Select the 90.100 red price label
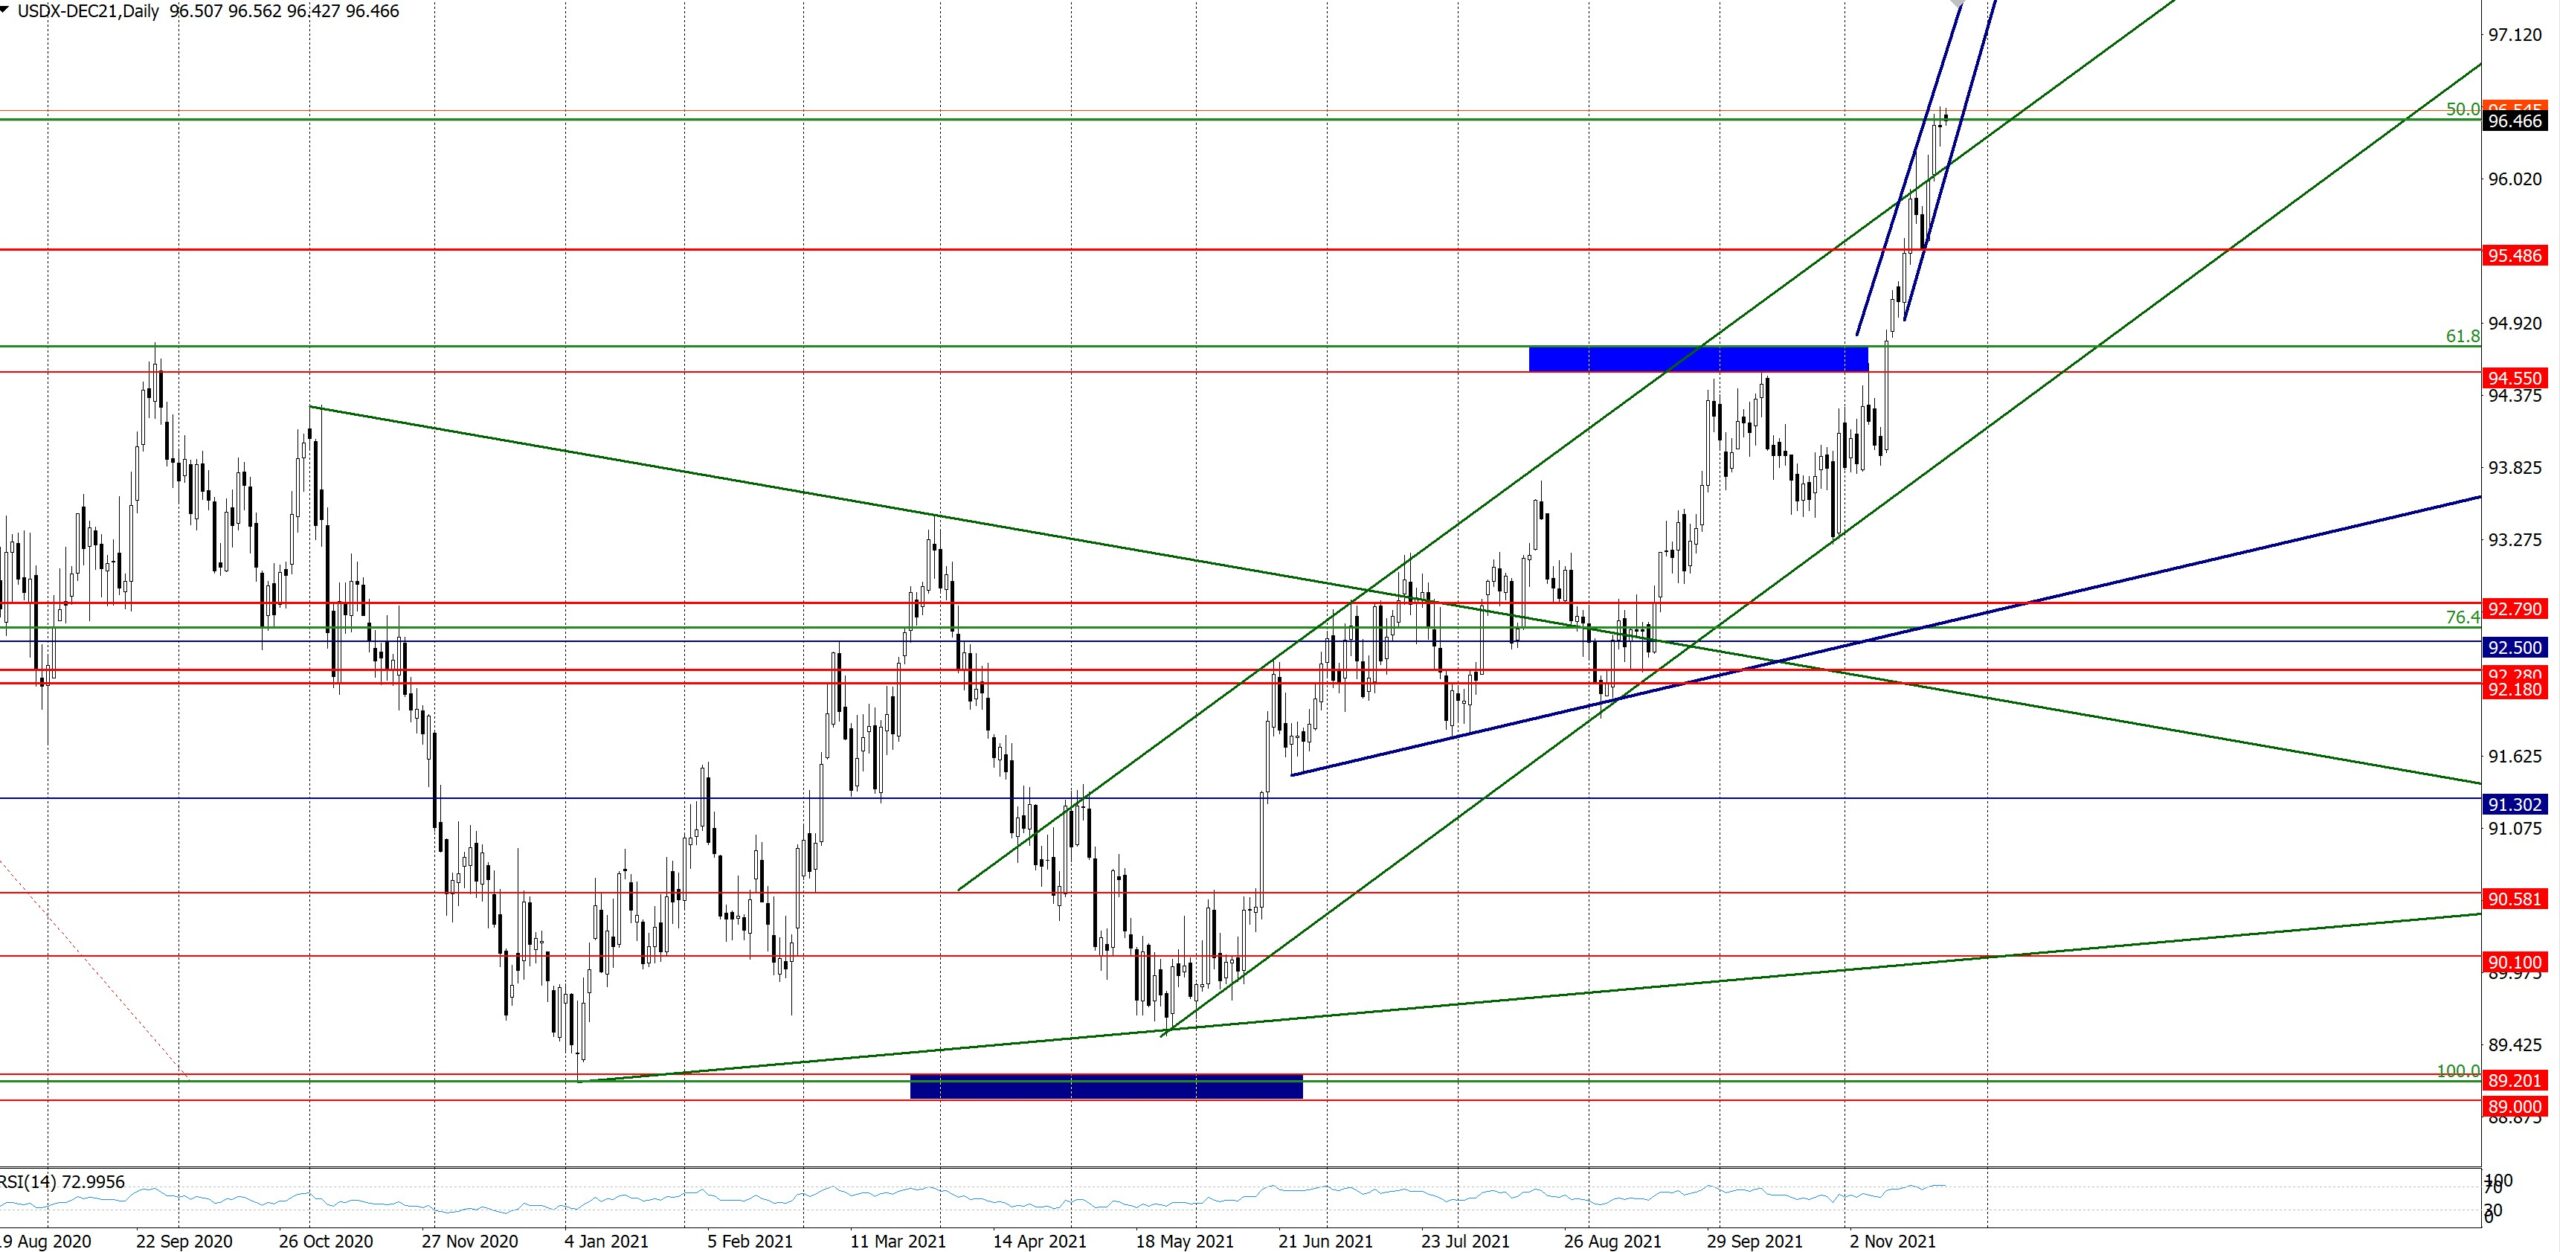 2514,962
